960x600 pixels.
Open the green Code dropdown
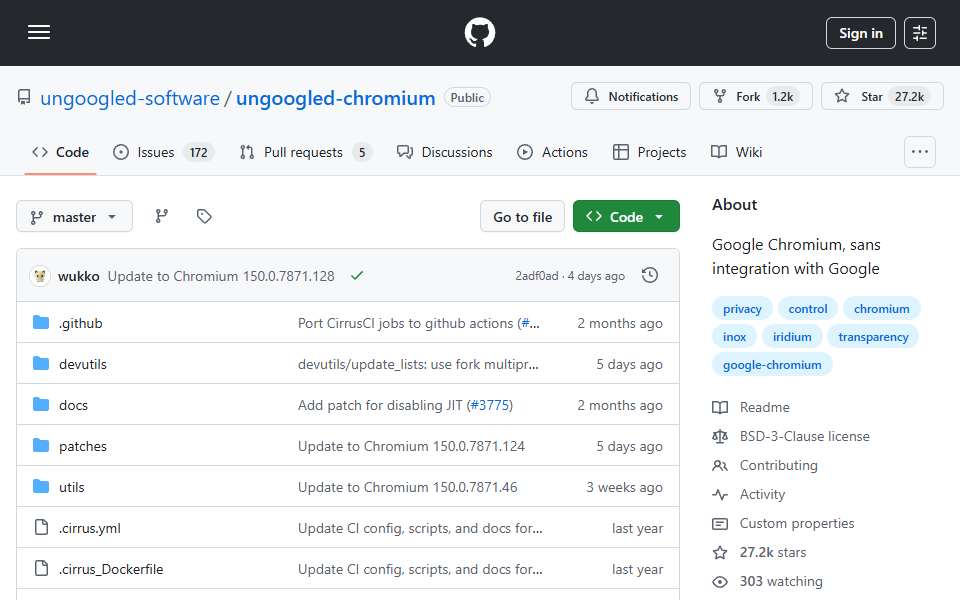[626, 217]
